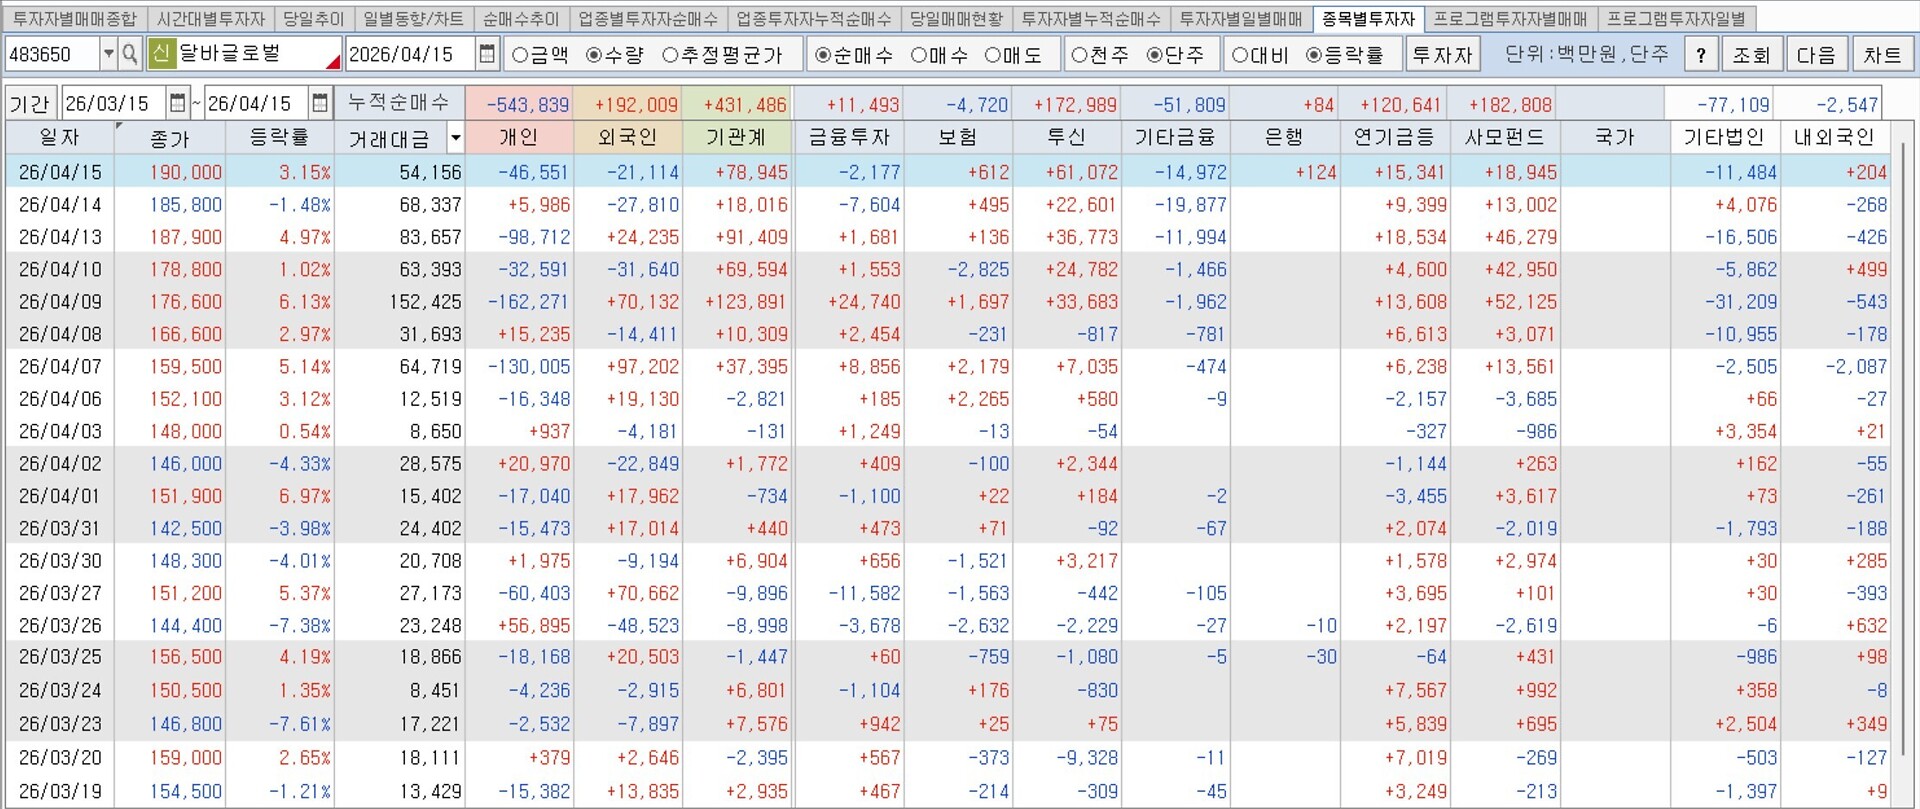Open the 업종투자자누적순매수 tab

click(x=813, y=19)
